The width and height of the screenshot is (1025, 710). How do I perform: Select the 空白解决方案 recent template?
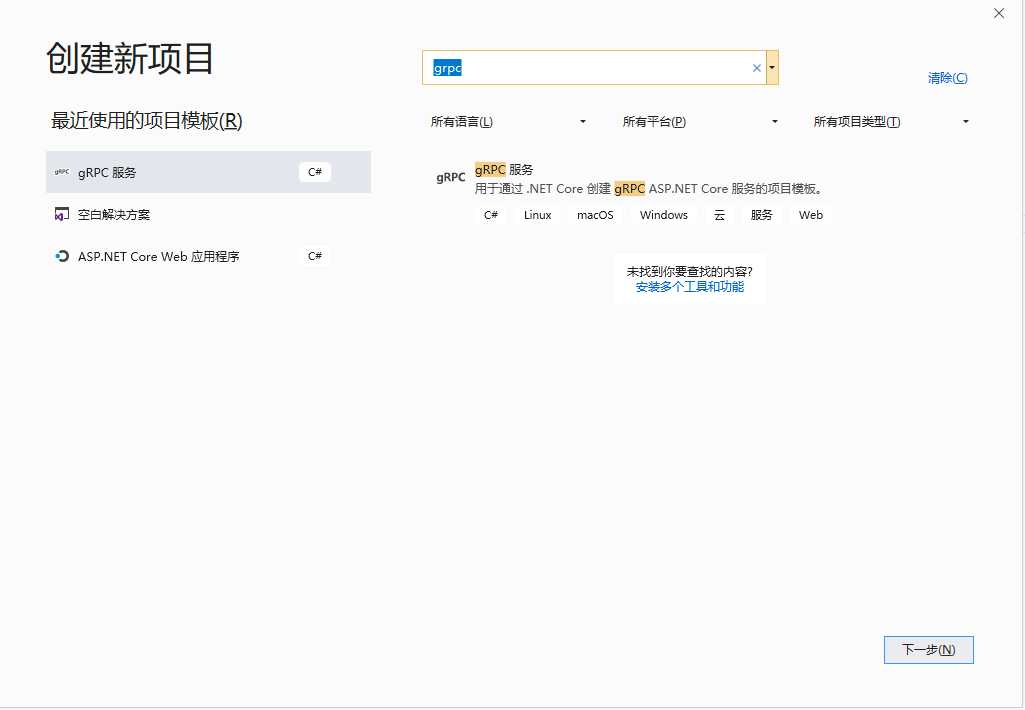point(209,214)
